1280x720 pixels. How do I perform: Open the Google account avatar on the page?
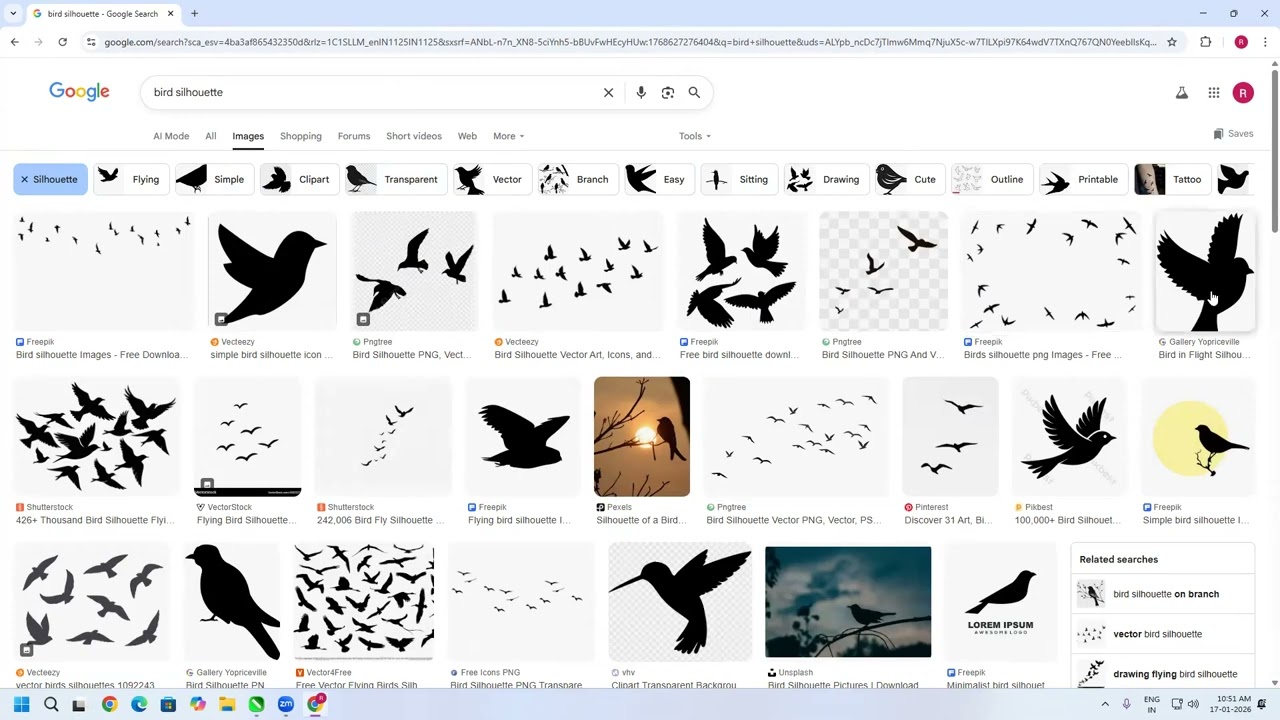click(1243, 93)
